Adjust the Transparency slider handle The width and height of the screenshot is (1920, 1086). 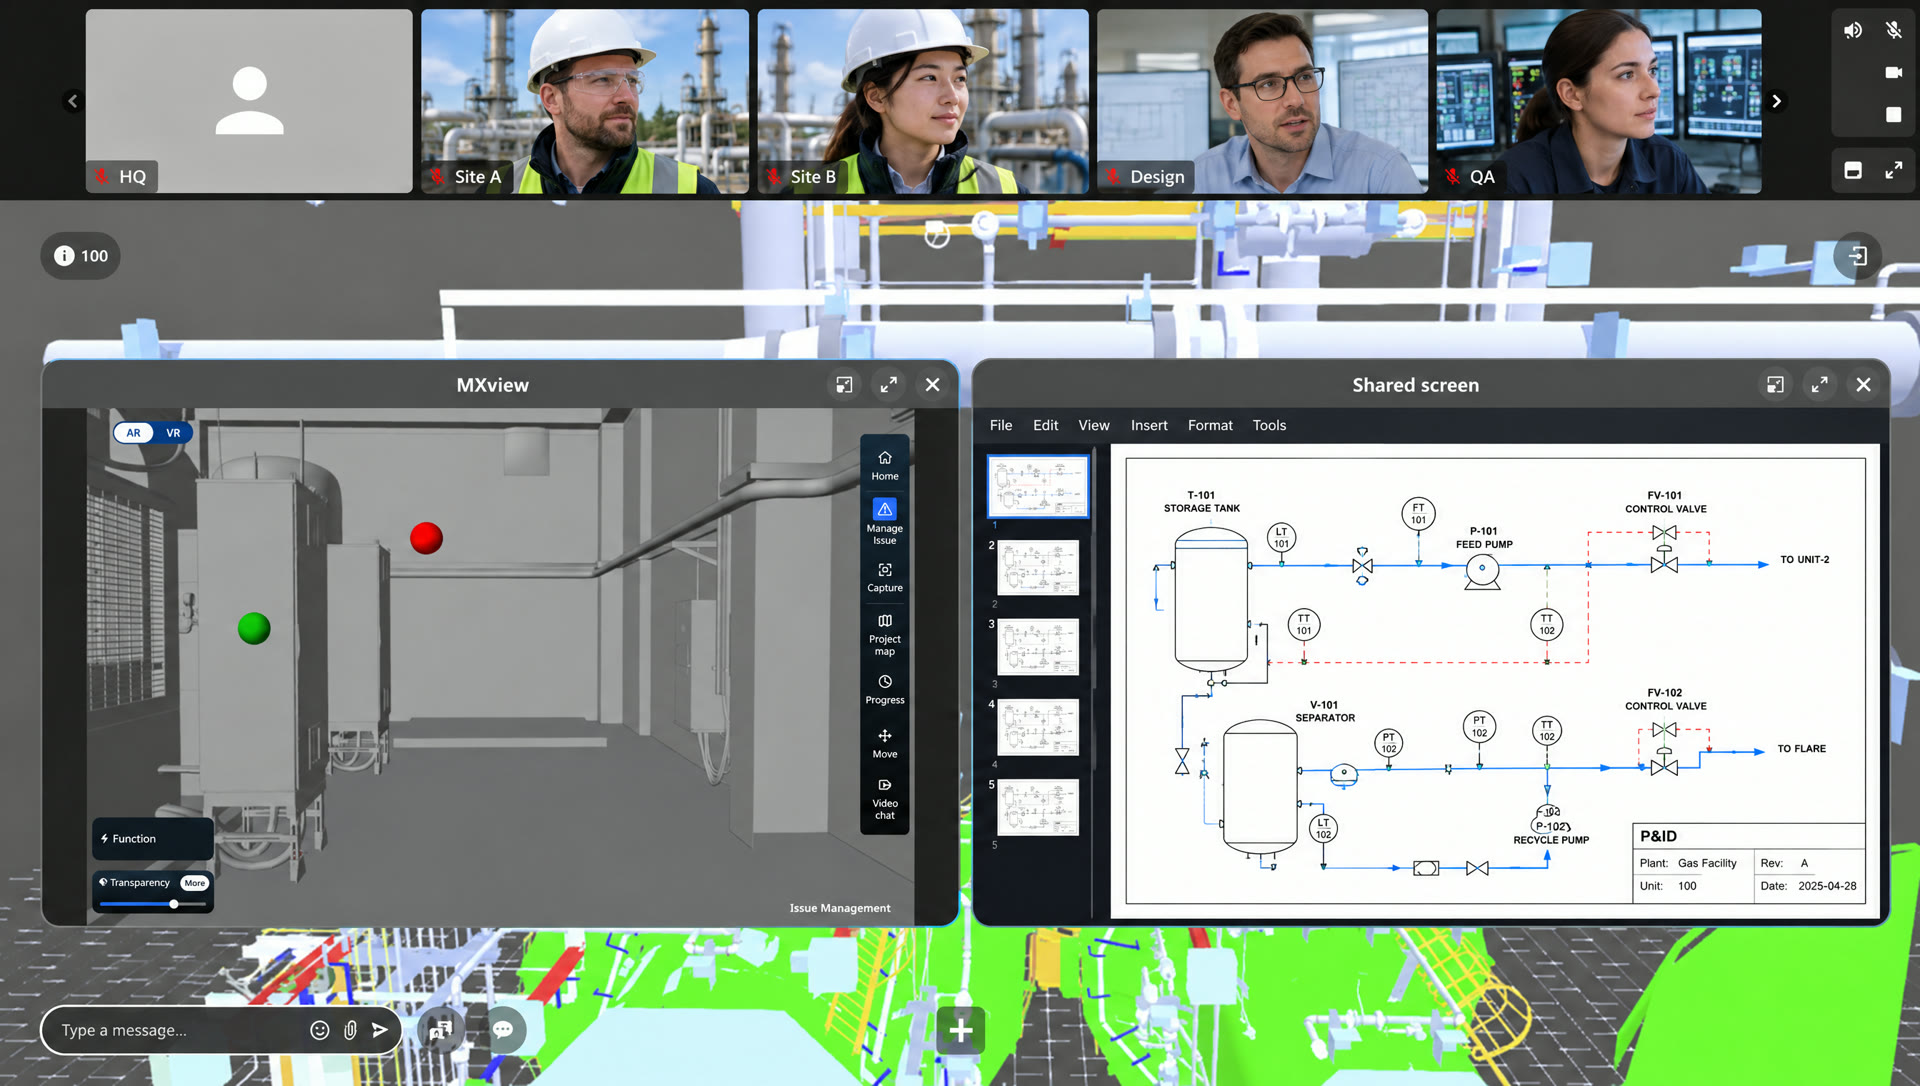click(x=174, y=904)
